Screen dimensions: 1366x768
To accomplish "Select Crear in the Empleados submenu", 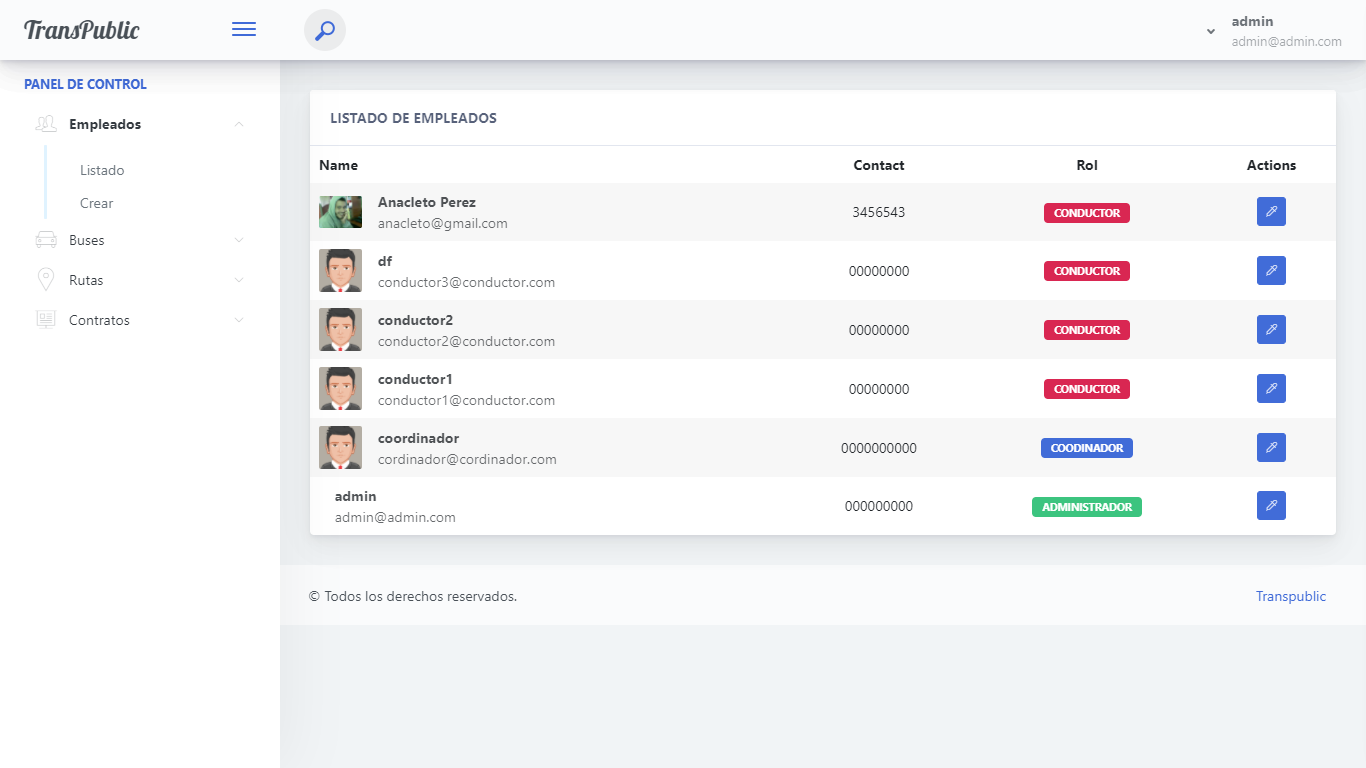I will [97, 203].
